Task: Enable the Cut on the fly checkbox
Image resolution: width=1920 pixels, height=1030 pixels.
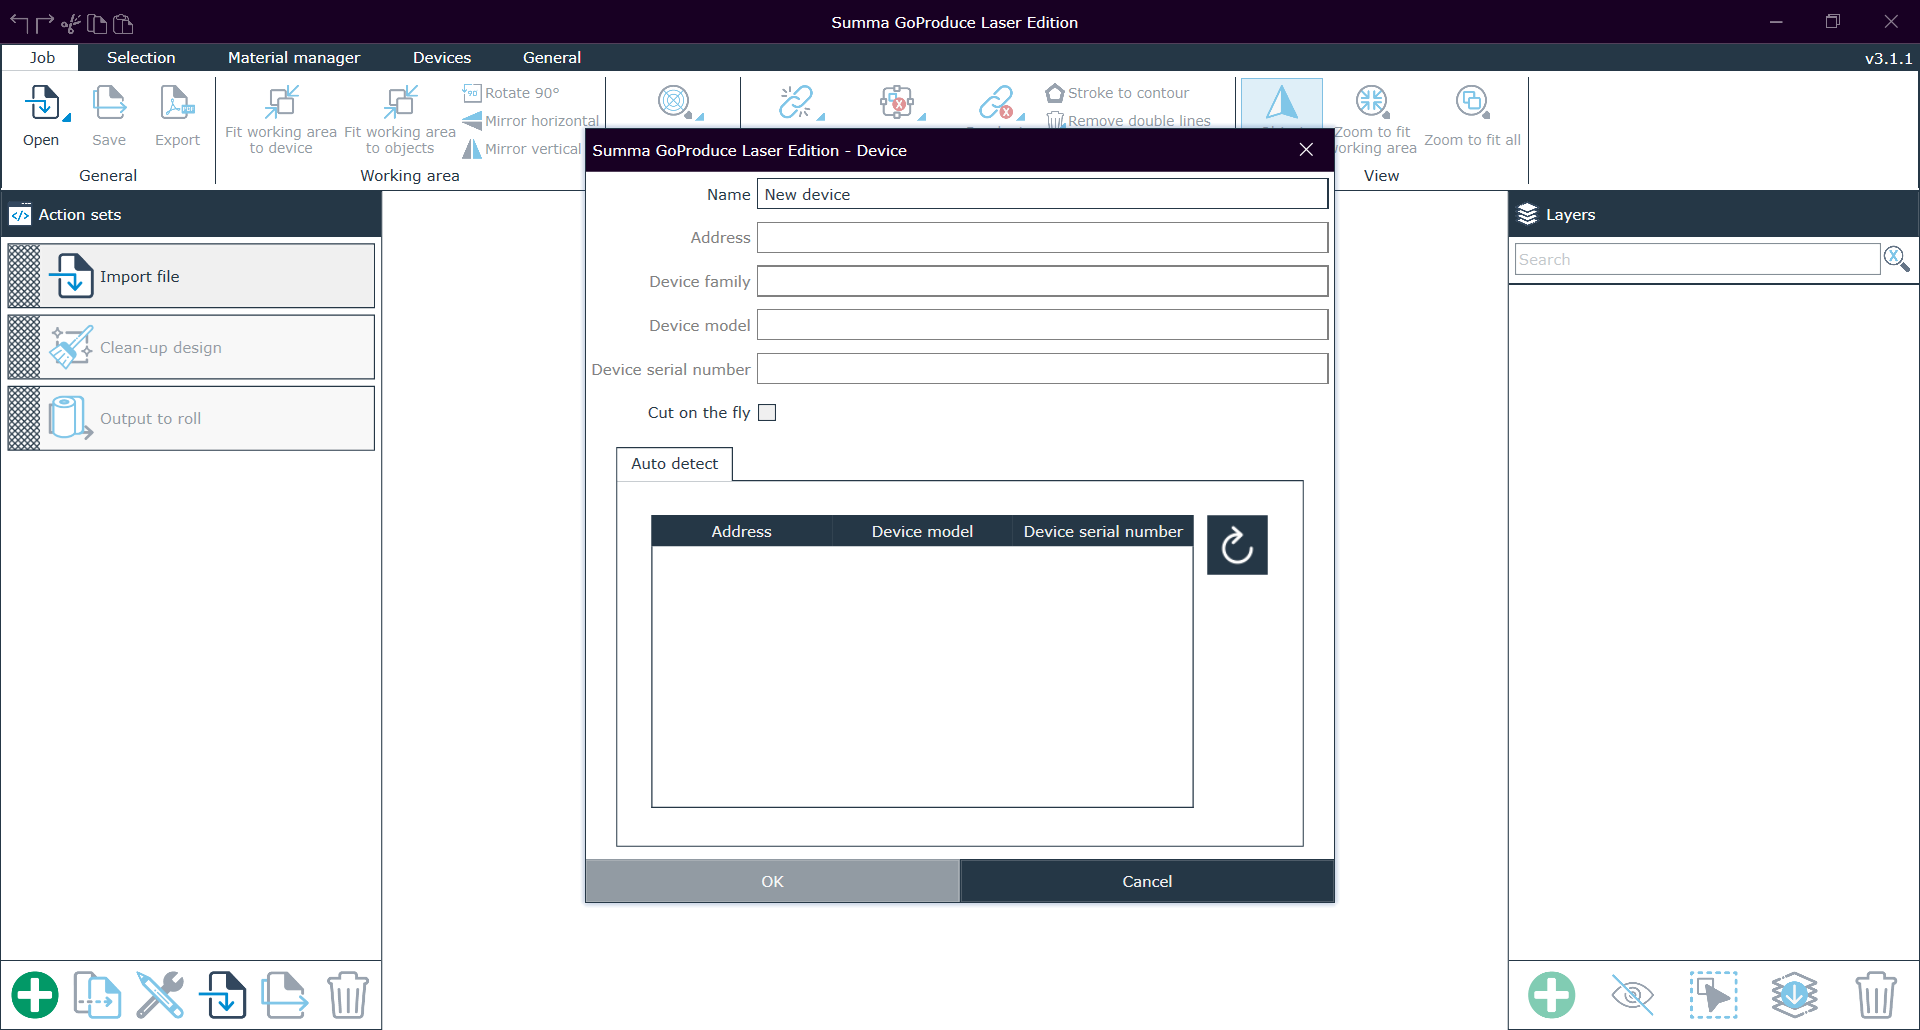Action: (767, 413)
